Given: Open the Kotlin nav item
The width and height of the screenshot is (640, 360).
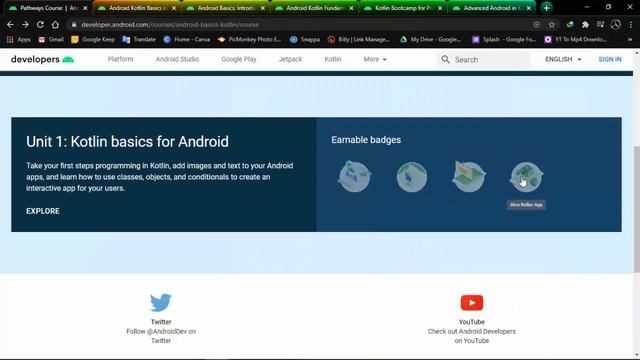Looking at the screenshot, I should pos(333,59).
